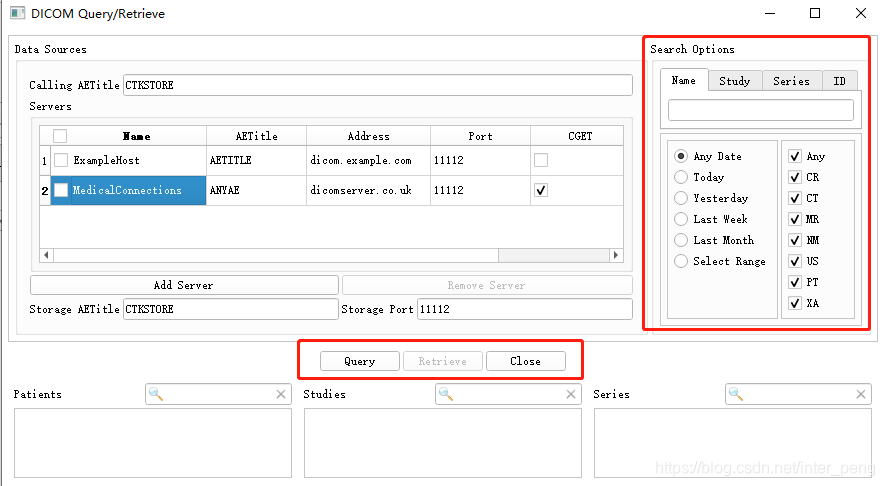
Task: Select the Last Month date option
Action: tap(681, 240)
